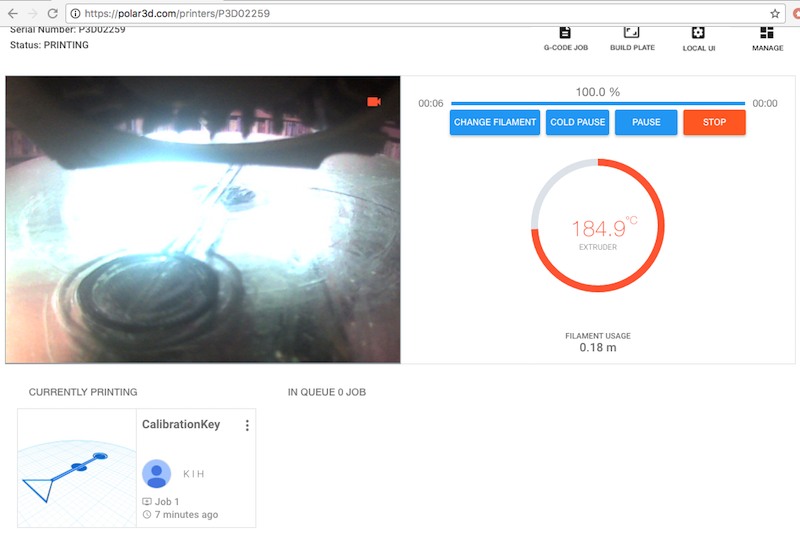Click the COLD PAUSE button
Viewport: 800px width, 540px height.
(x=578, y=122)
